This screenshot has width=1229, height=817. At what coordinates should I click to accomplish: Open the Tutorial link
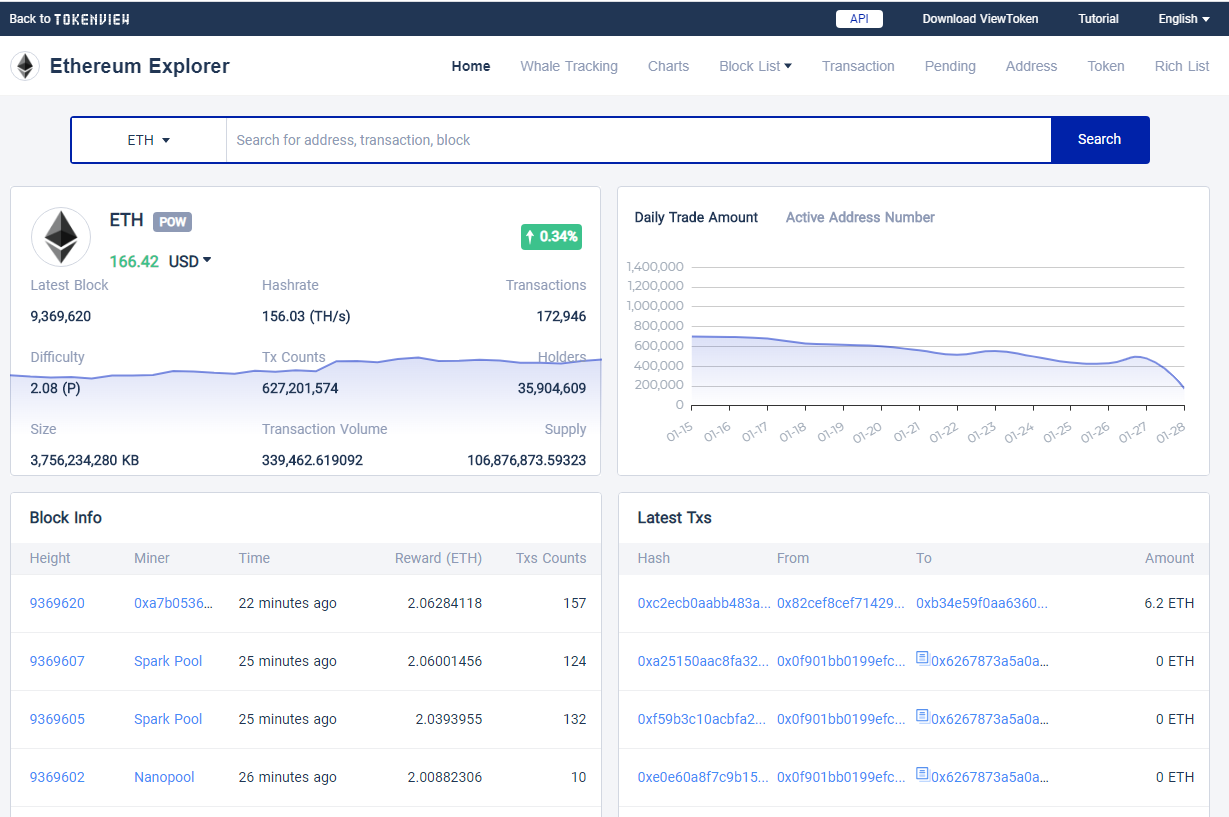1098,19
